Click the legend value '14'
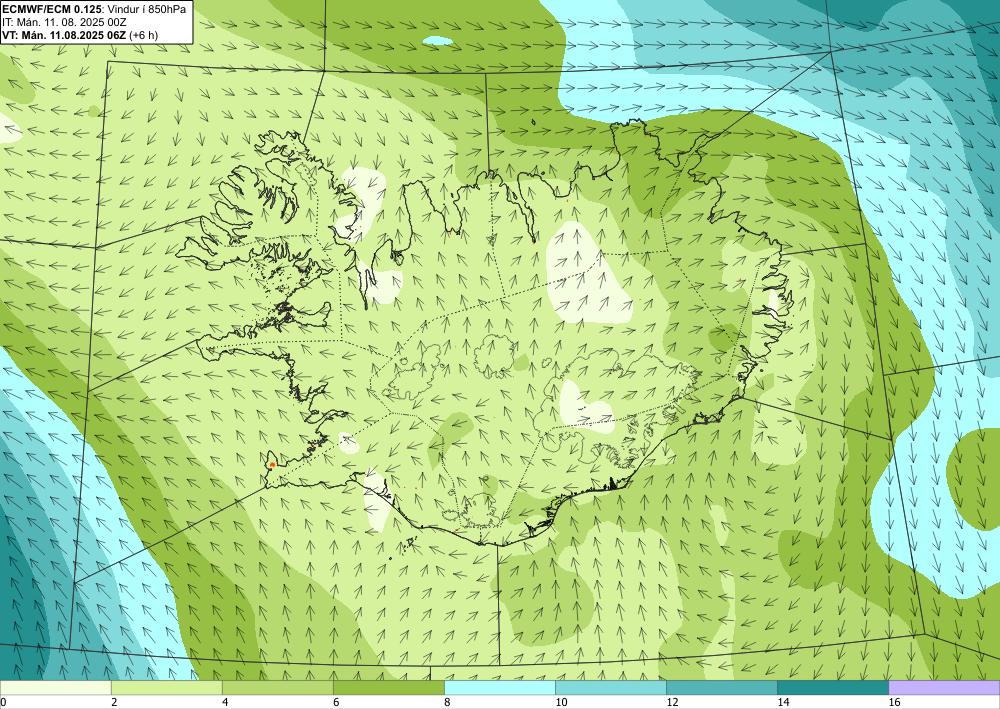Screen dimensions: 1000x709 783,702
